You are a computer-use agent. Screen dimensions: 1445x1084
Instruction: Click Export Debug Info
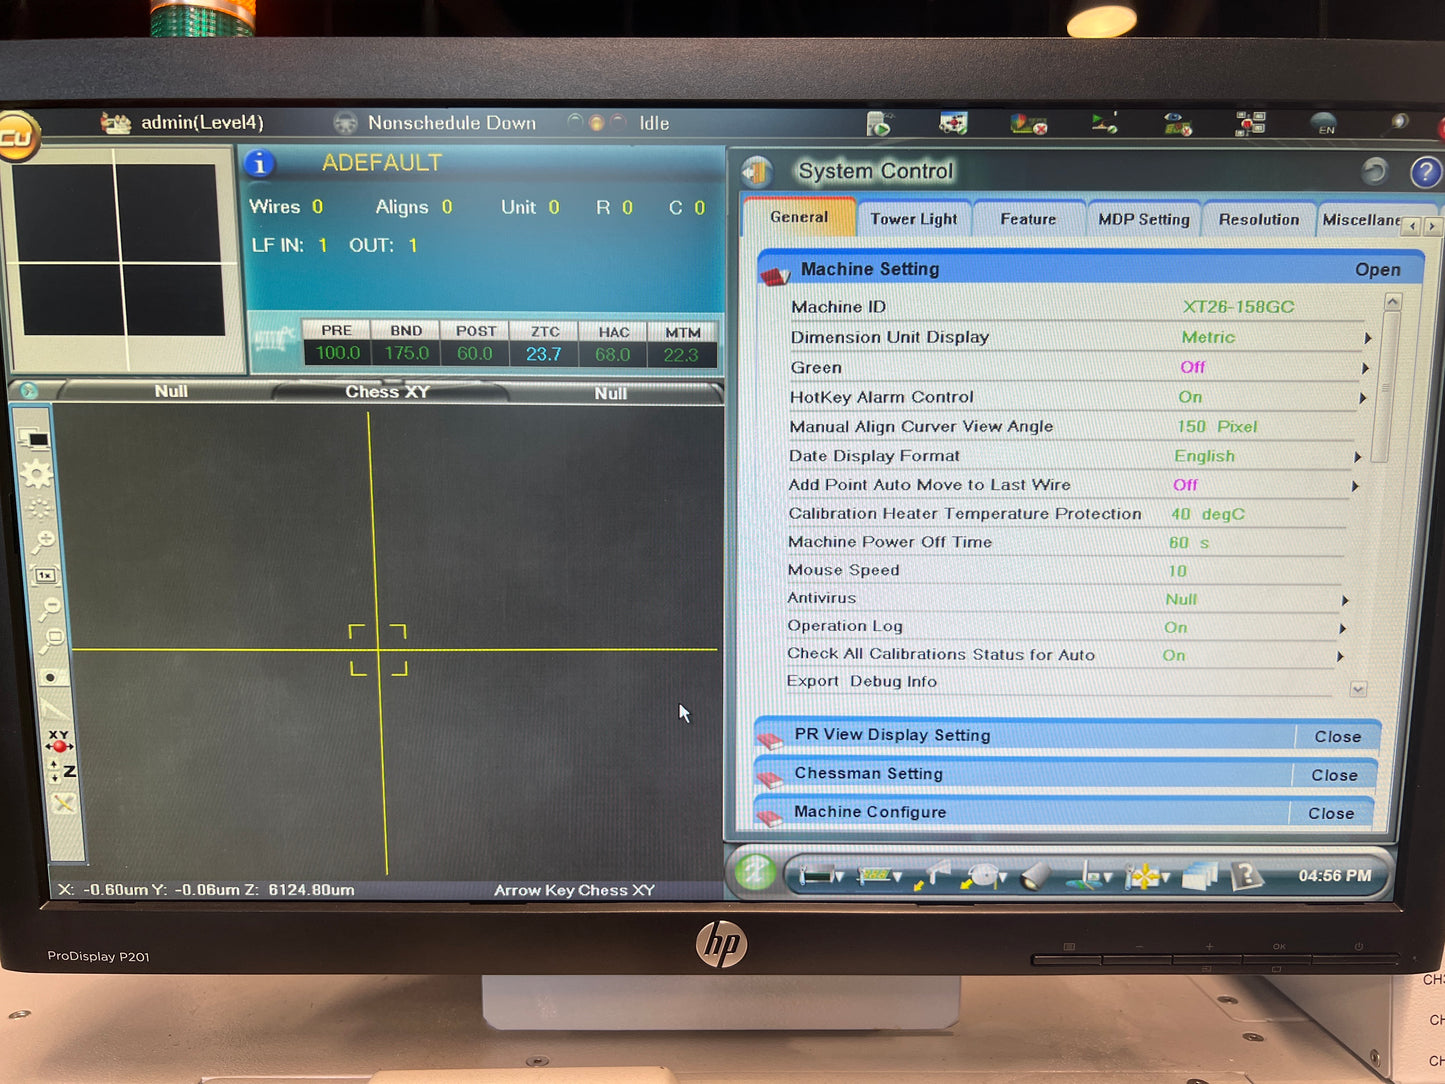pyautogui.click(x=861, y=681)
